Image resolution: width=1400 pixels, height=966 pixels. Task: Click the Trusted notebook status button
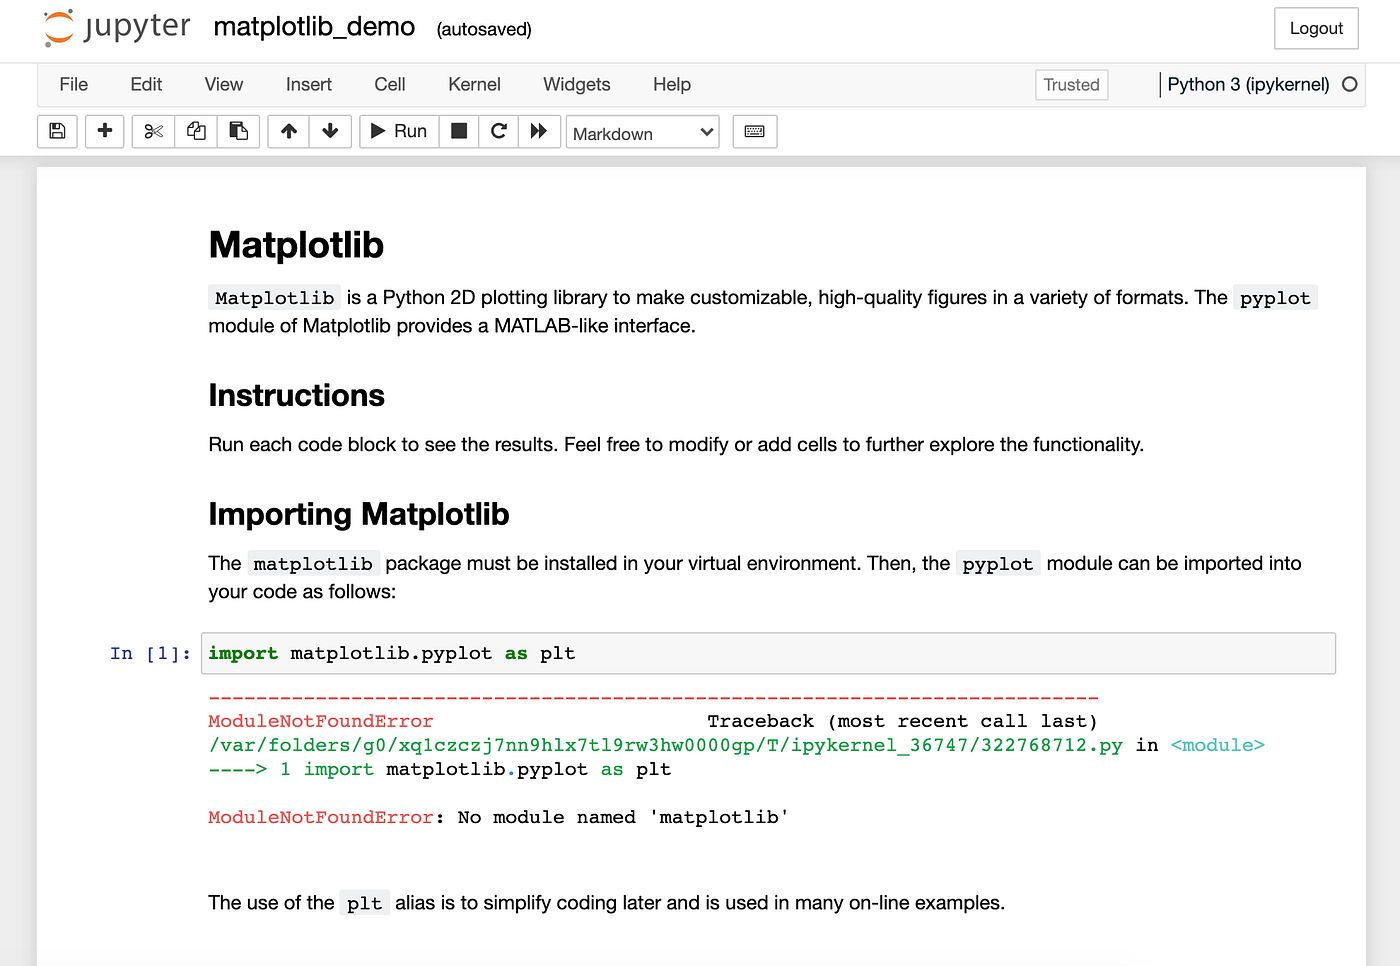(1071, 85)
